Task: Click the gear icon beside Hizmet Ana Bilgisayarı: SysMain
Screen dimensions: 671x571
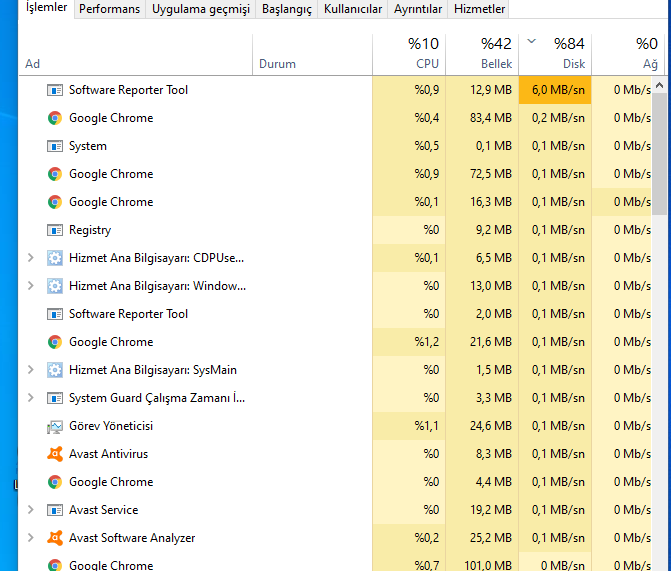Action: (x=55, y=370)
